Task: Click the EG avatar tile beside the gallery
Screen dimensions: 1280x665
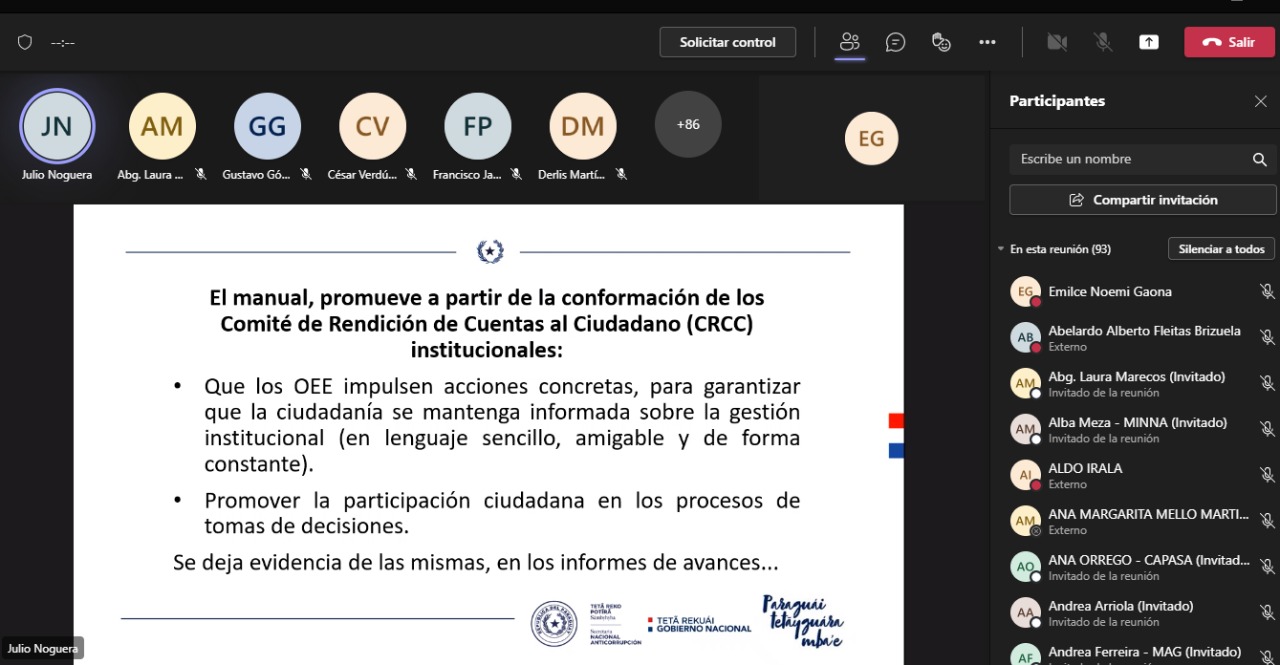Action: (x=871, y=138)
